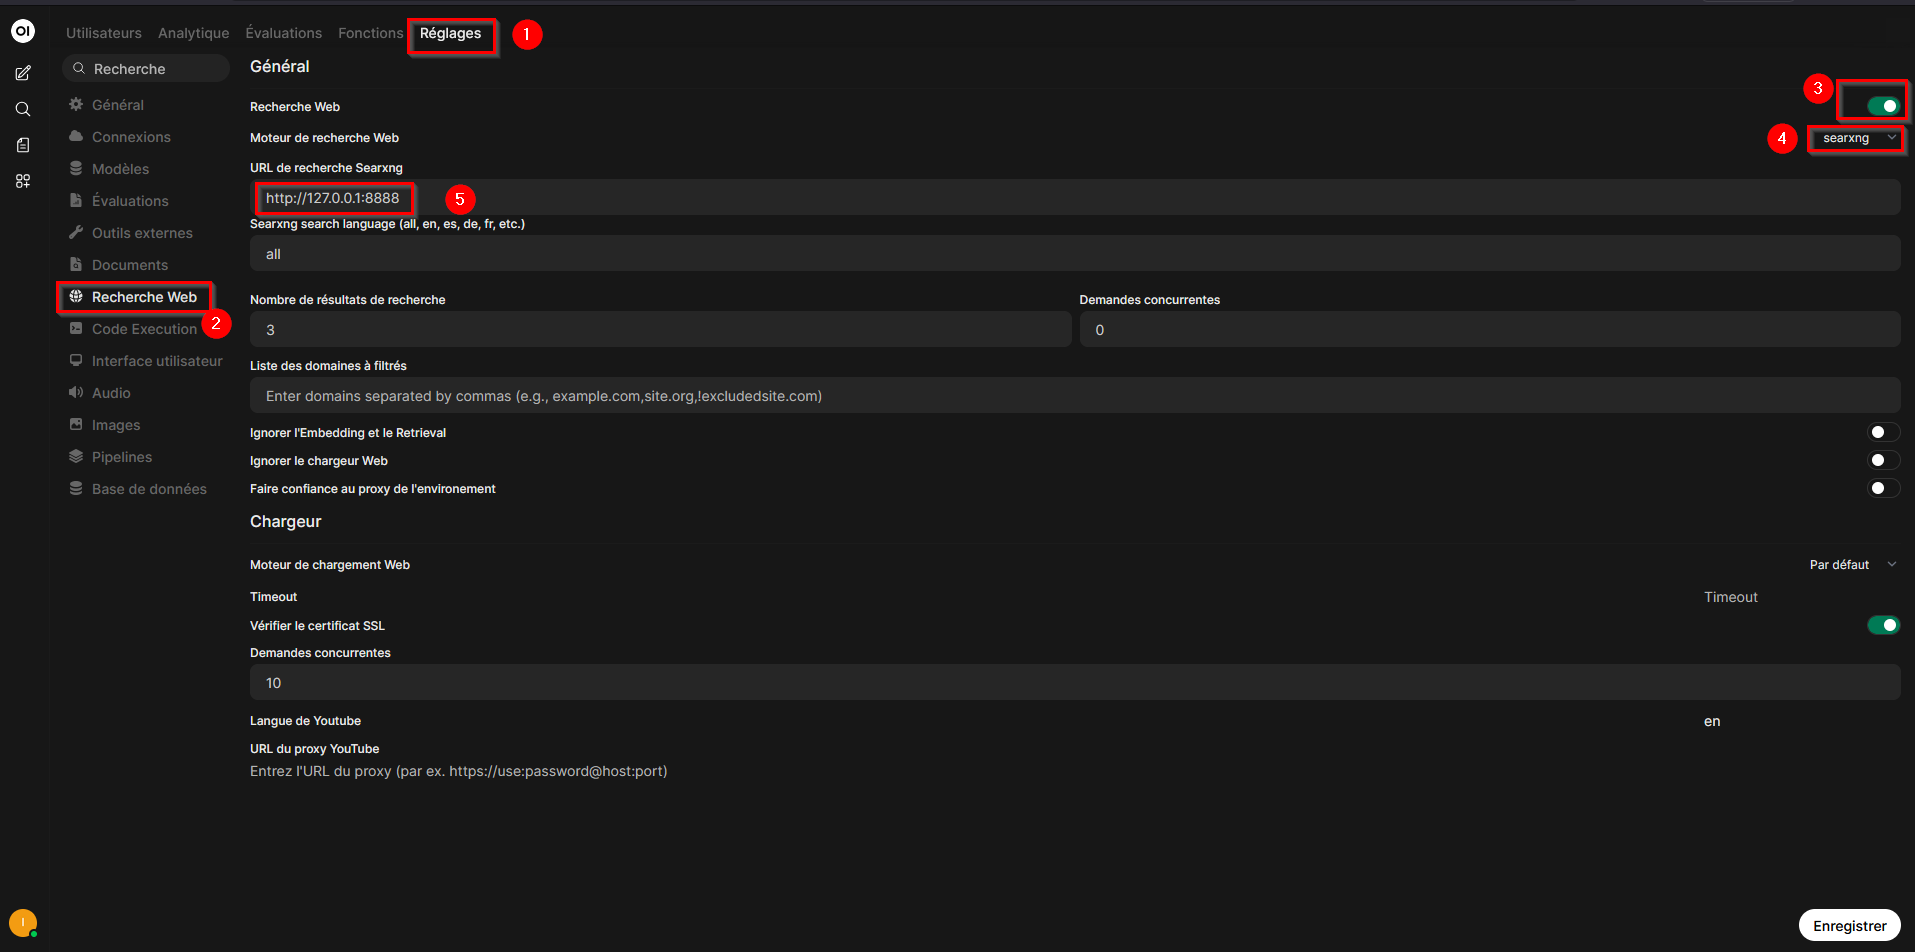Focus the Nombre de résultats de recherche field
Screen dimensions: 1915x952
(660, 330)
